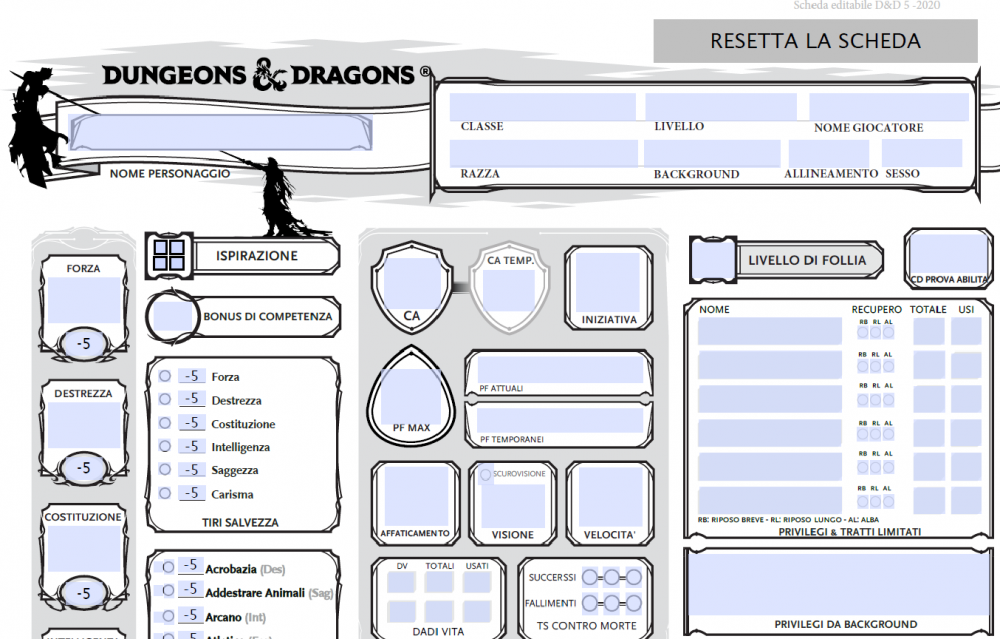Click the first row Usi field
1000x639 pixels.
966,332
